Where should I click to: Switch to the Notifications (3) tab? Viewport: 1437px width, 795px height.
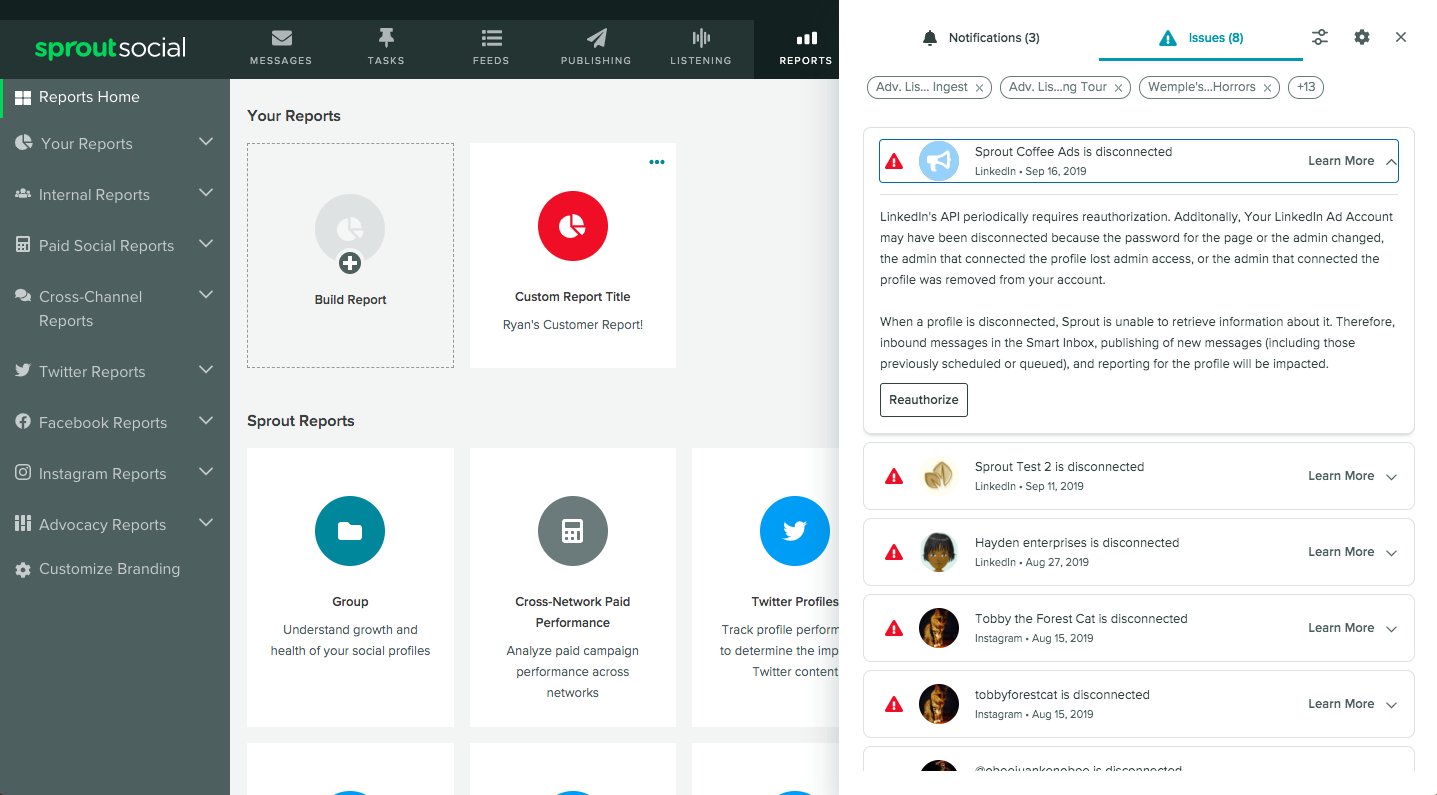coord(981,38)
